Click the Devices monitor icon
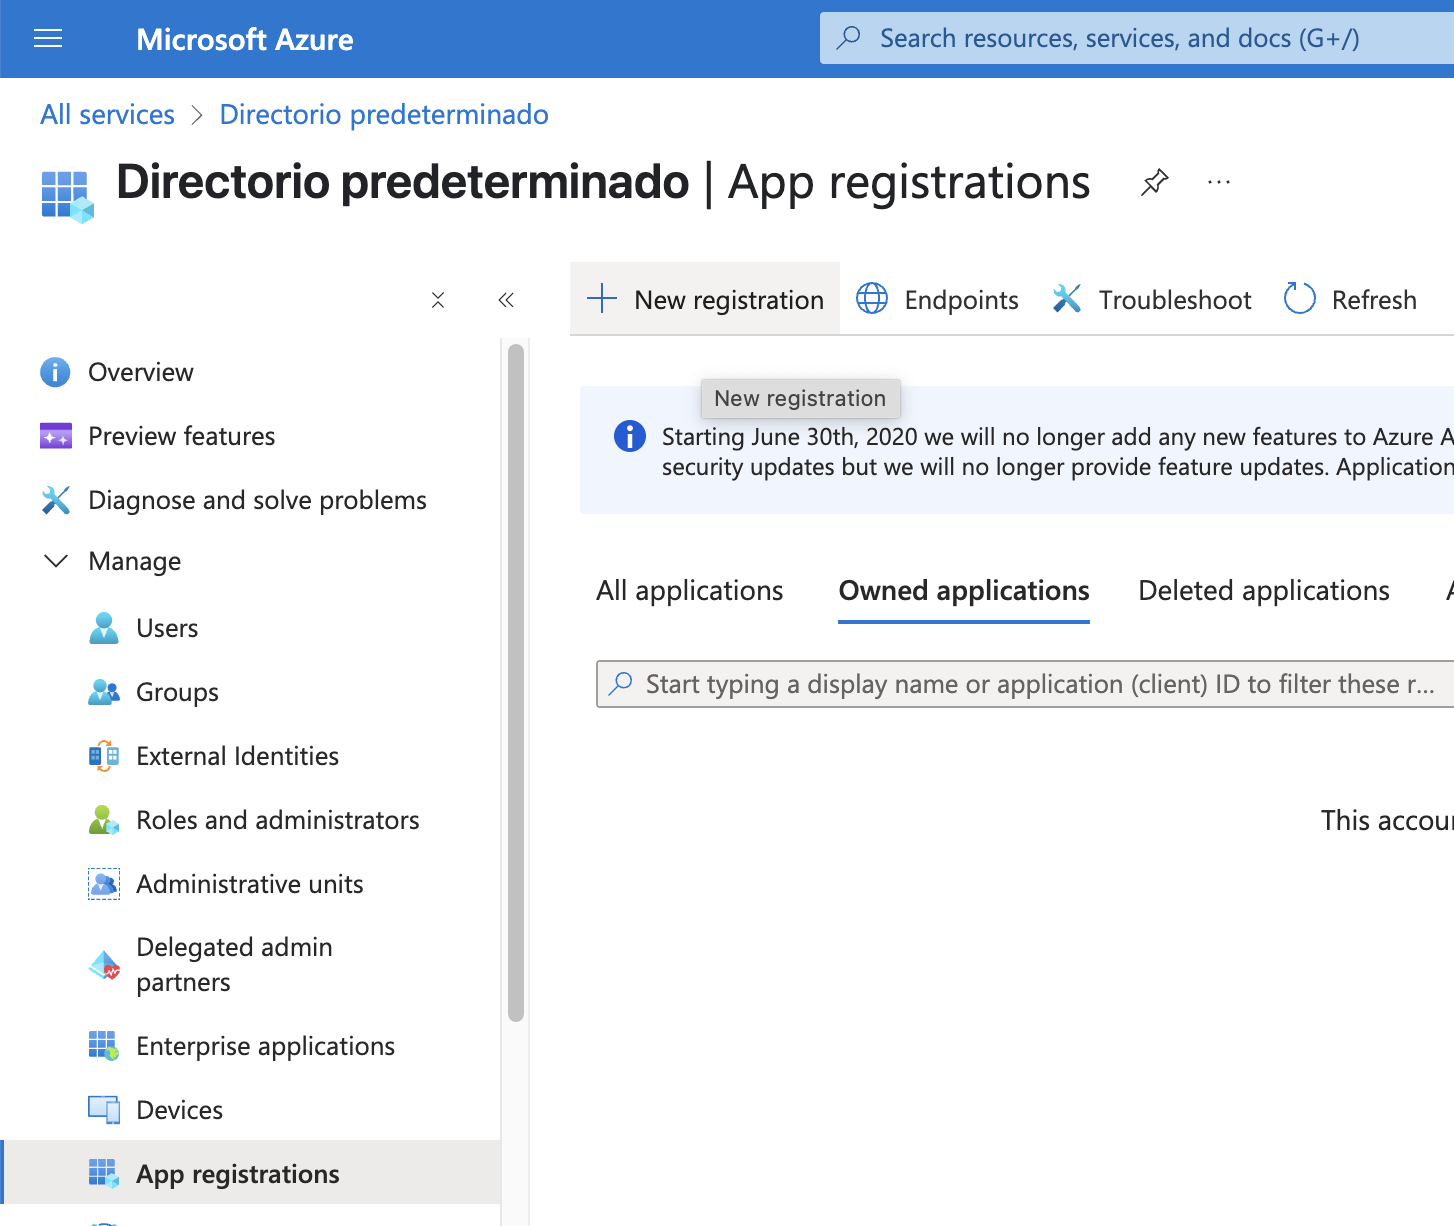The width and height of the screenshot is (1454, 1226). click(104, 1110)
